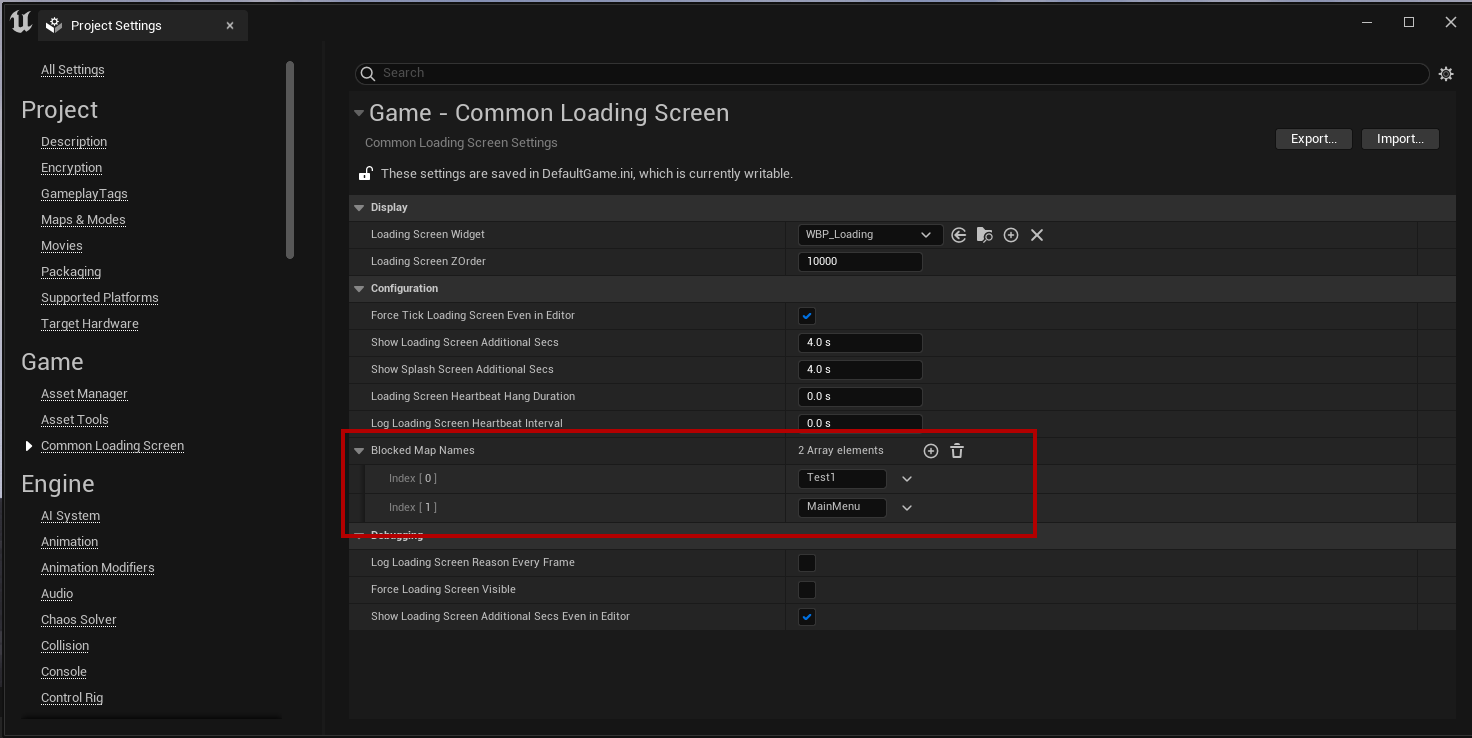The height and width of the screenshot is (738, 1472).
Task: Disable Force Tick Loading Screen Even in Editor
Action: pos(807,316)
